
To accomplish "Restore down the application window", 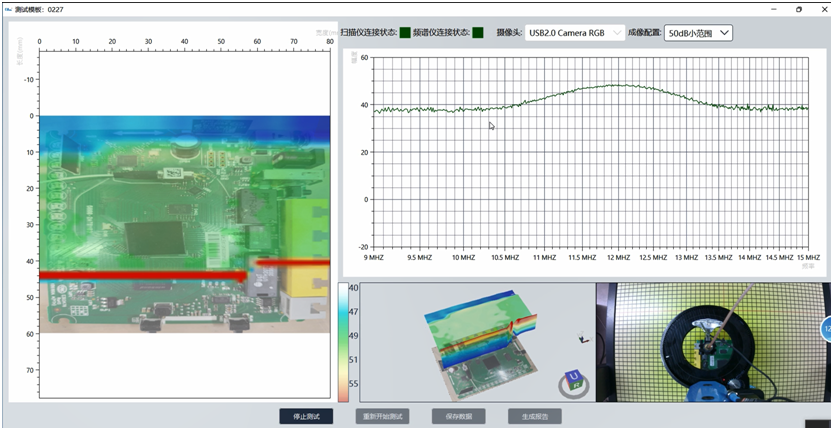I will [798, 9].
